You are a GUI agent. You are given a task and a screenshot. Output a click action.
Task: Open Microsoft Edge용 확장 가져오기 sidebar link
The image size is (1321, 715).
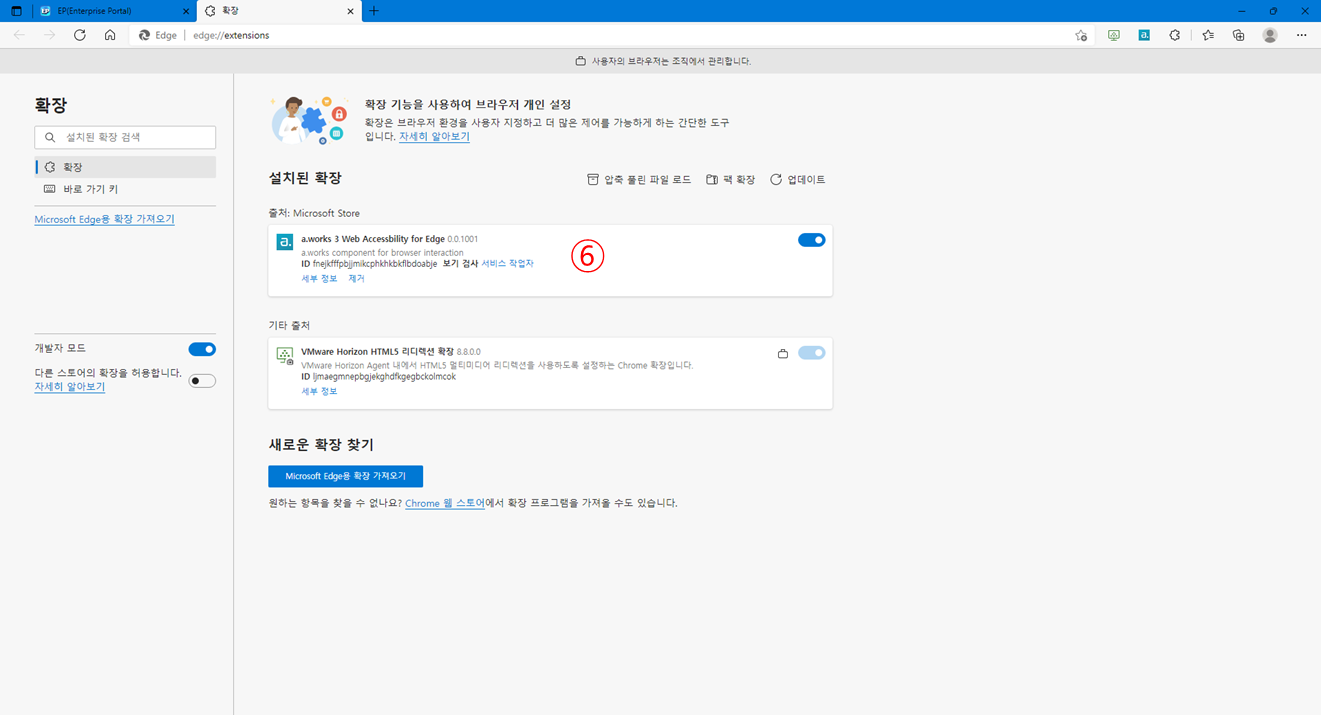coord(104,219)
